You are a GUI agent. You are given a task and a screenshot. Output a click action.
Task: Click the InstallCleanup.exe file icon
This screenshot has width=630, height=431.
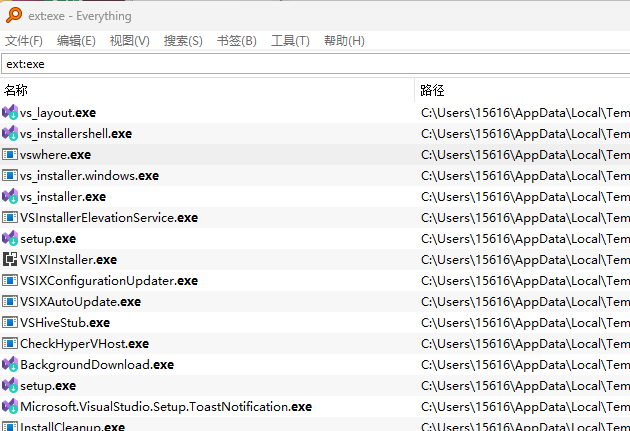(x=10, y=427)
